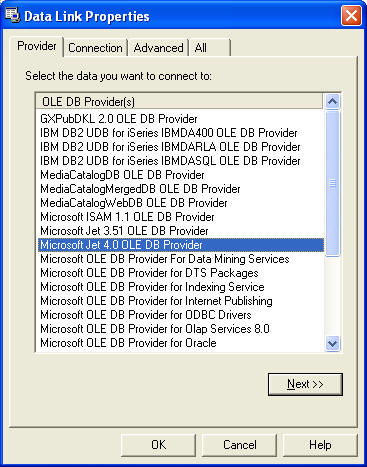The height and width of the screenshot is (467, 367).
Task: Close the Data Link Properties dialog
Action: [351, 16]
